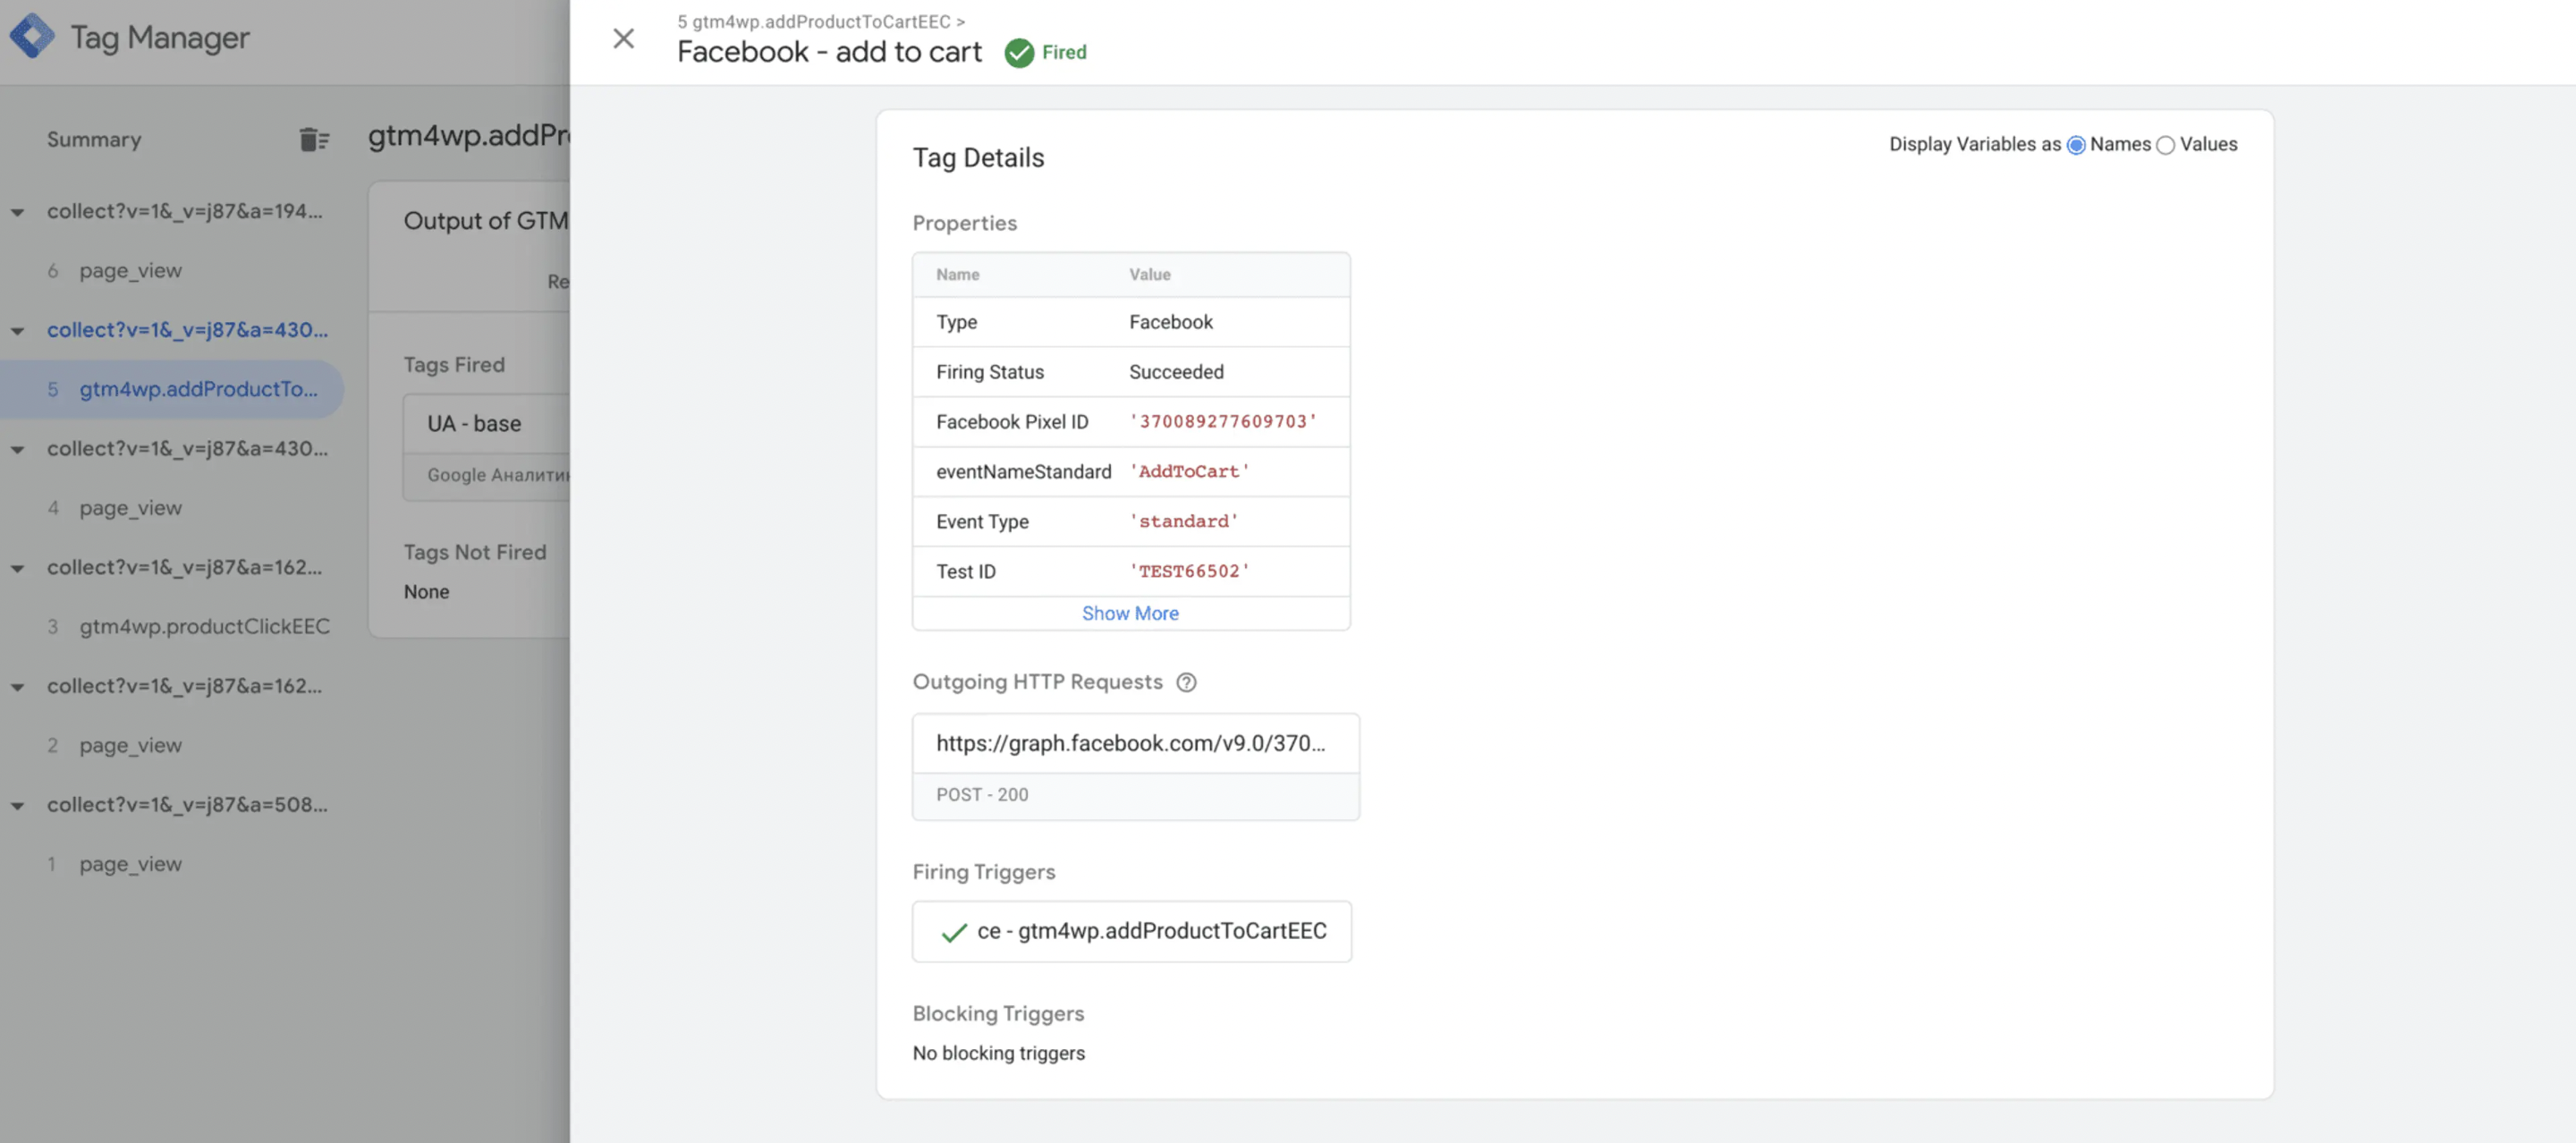Click the Fired status badge icon next to tag name

pos(1019,51)
